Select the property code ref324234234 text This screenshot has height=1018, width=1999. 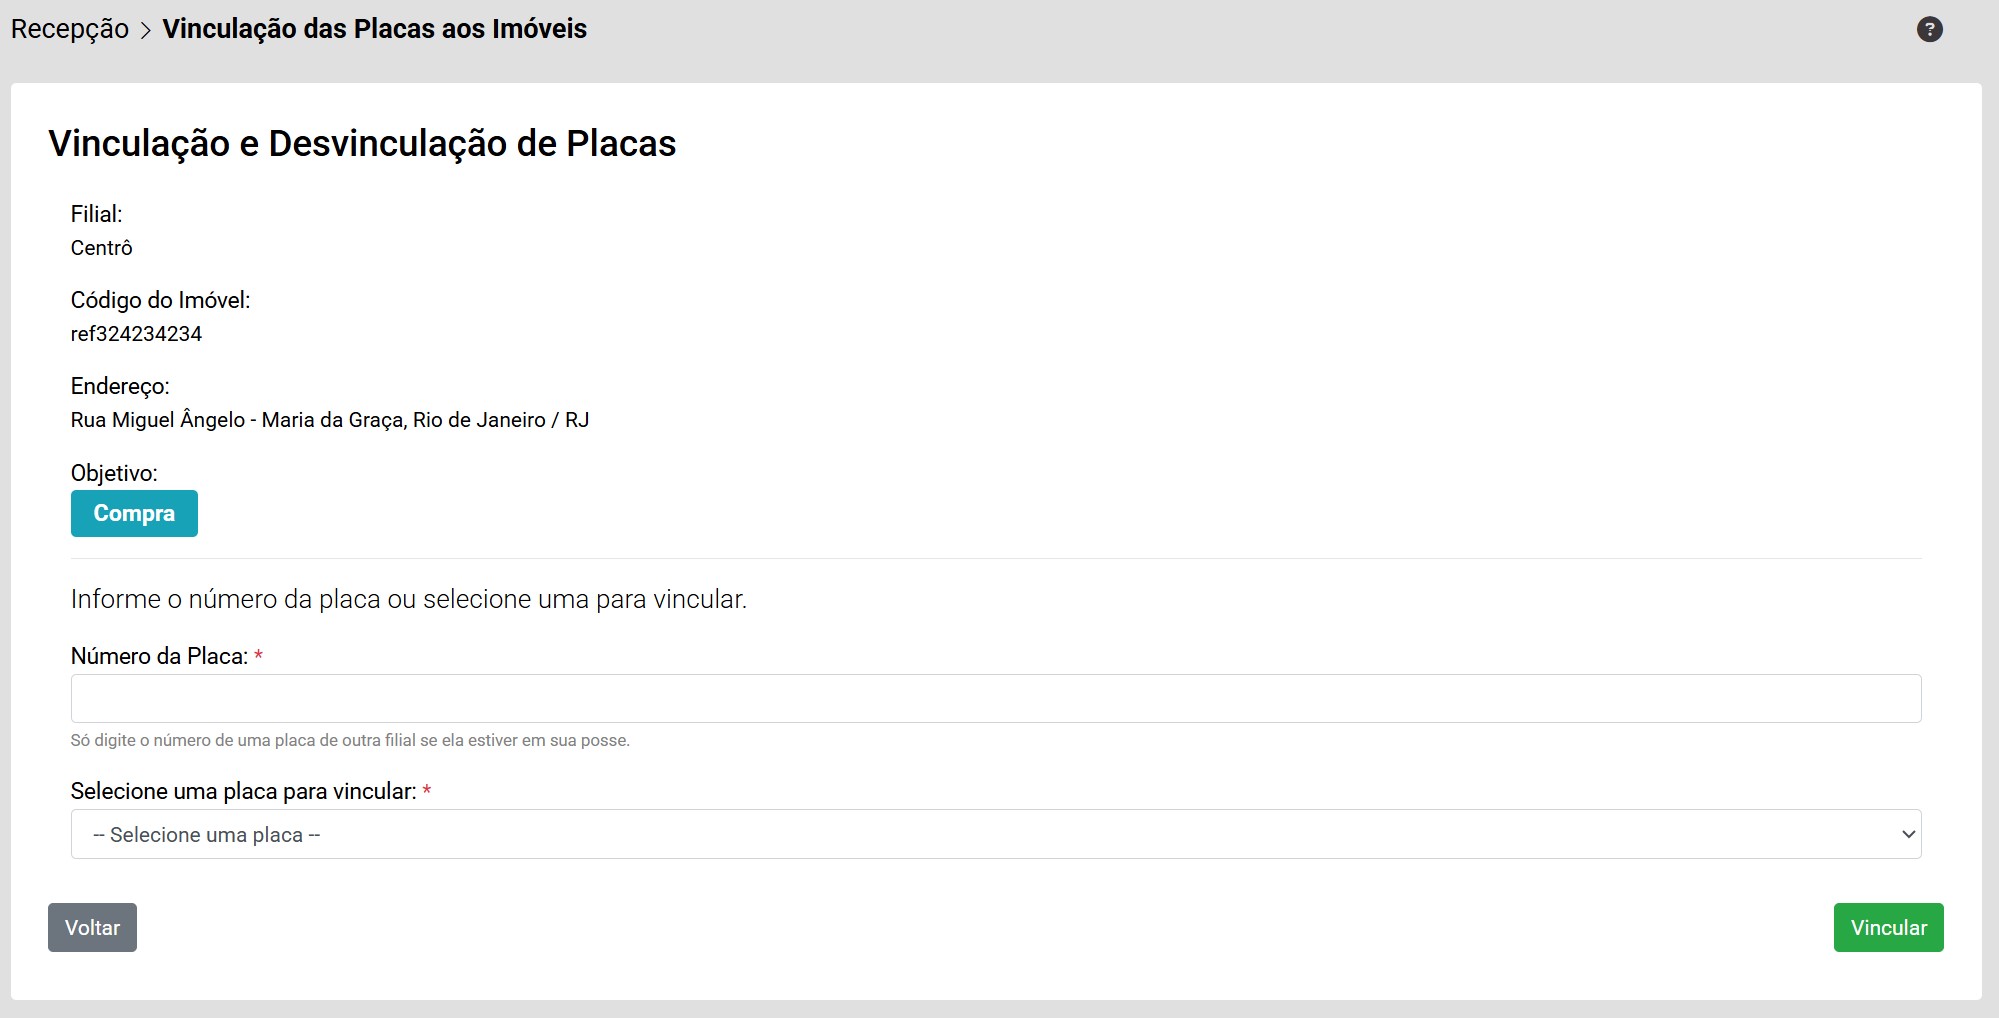coord(136,334)
